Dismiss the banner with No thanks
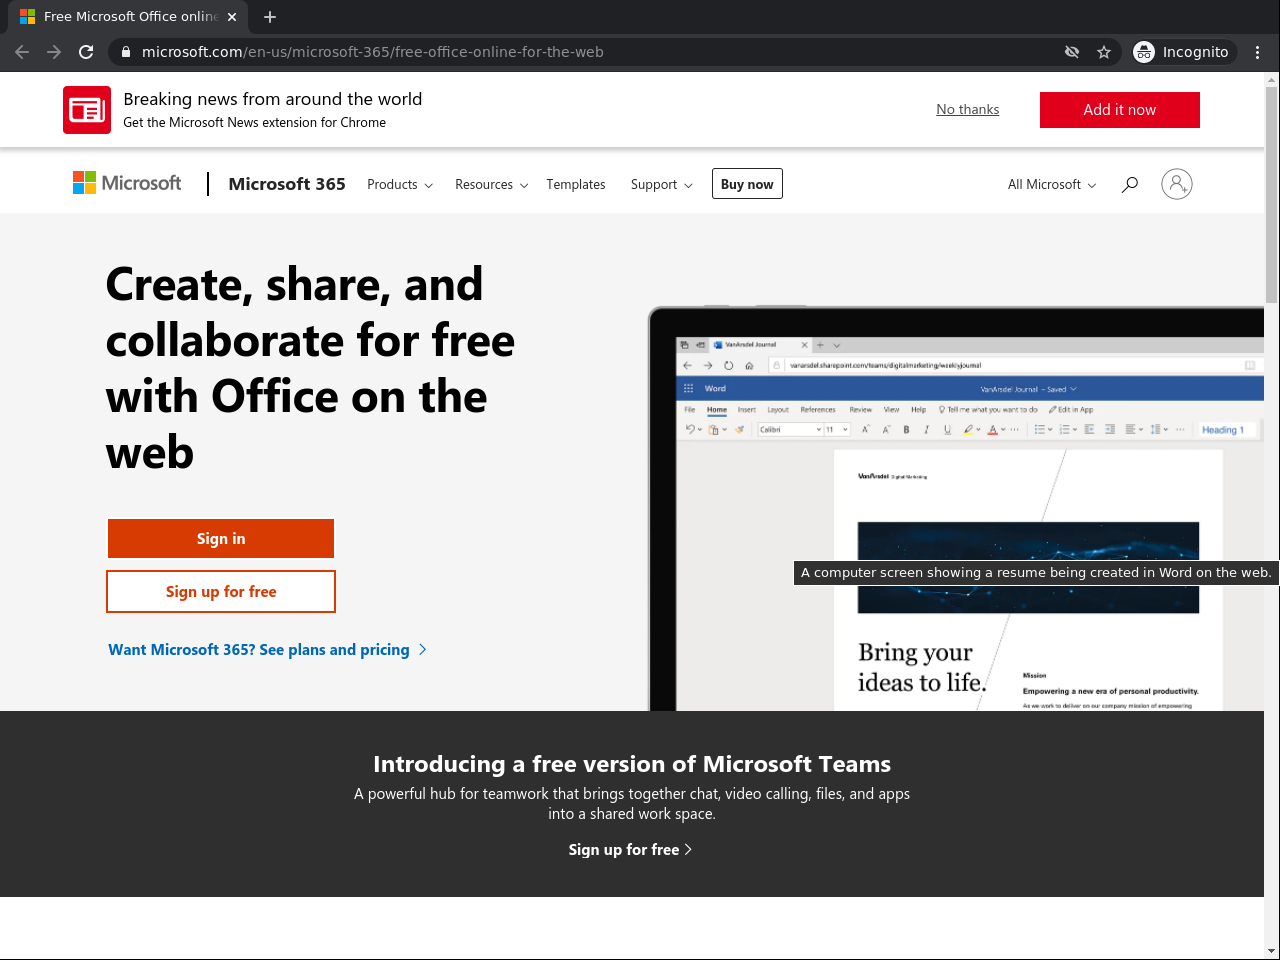 coord(967,110)
